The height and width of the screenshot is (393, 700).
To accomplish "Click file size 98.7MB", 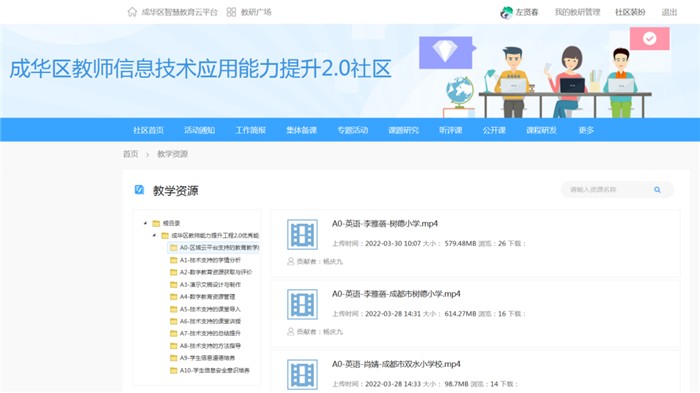I will (456, 384).
